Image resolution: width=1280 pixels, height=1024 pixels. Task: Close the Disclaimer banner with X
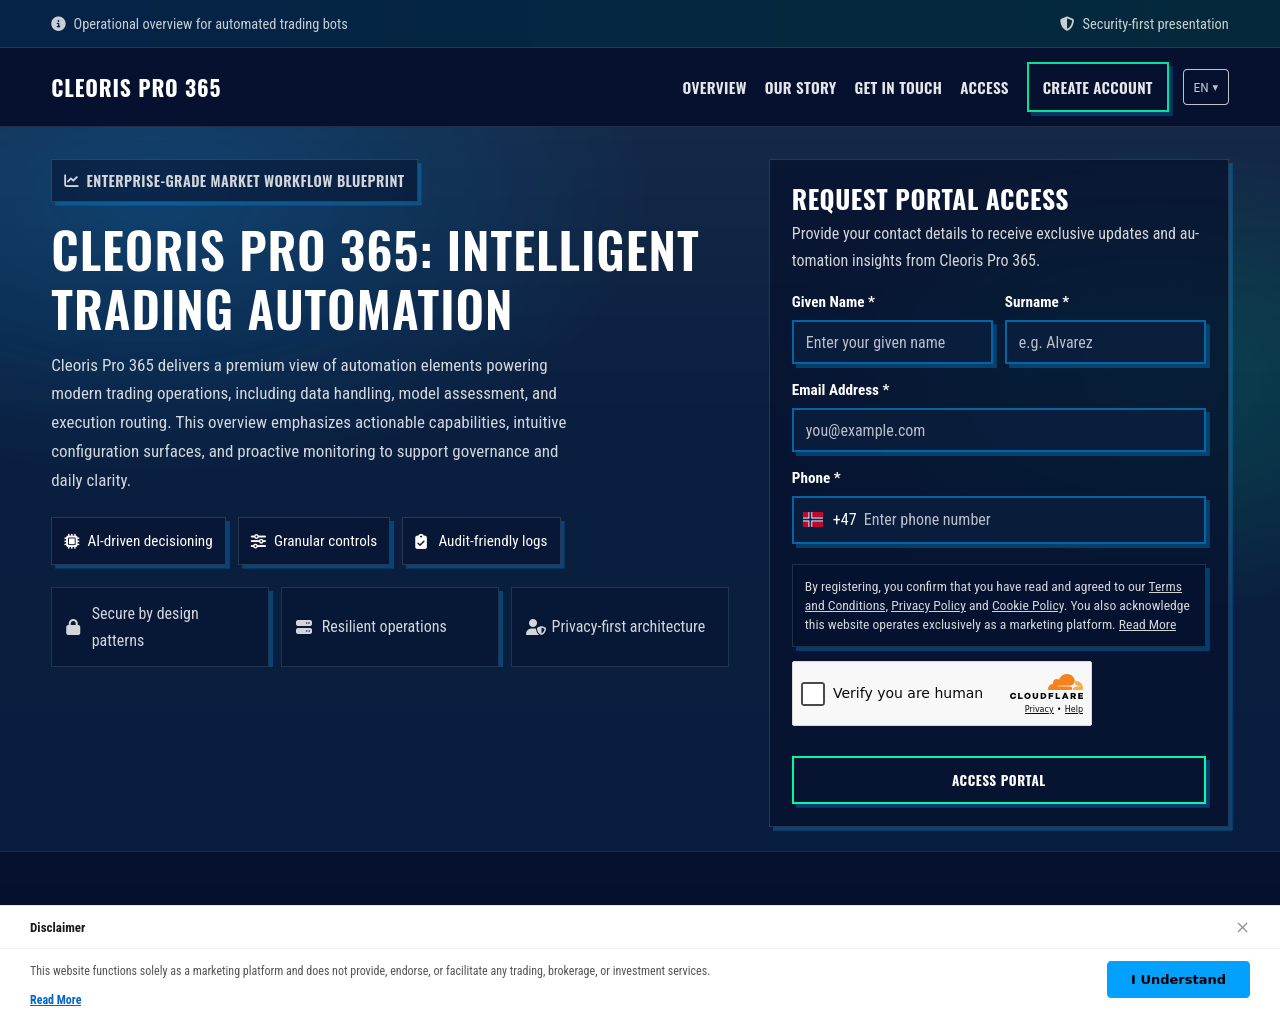(1242, 927)
